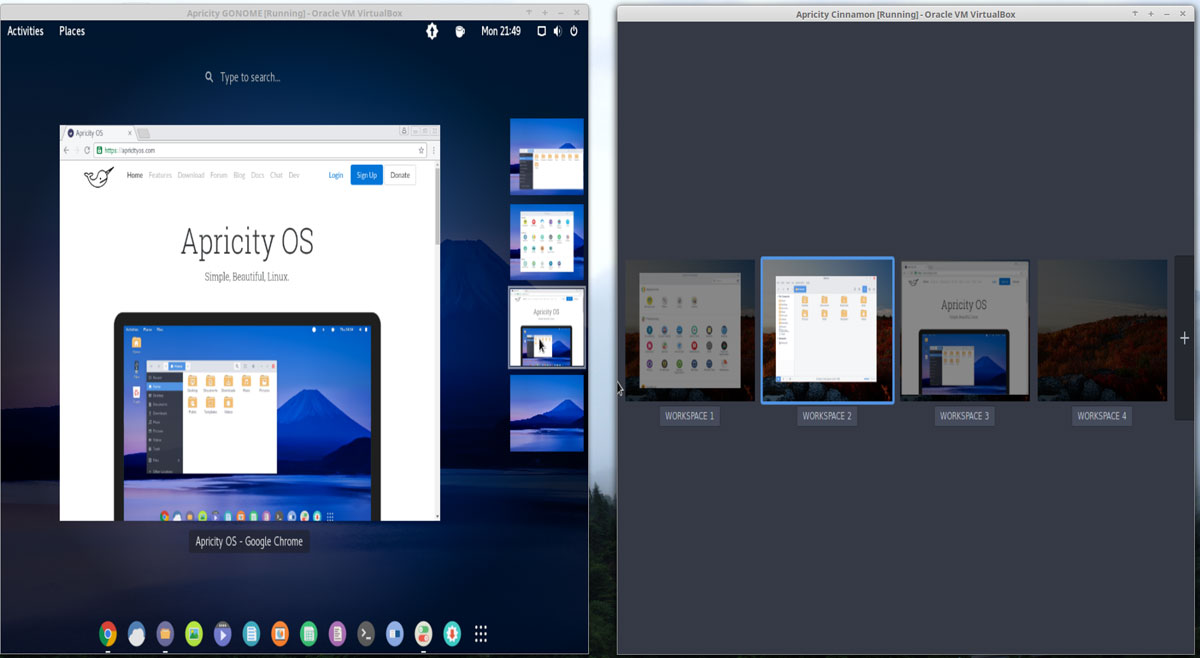Image resolution: width=1200 pixels, height=658 pixels.
Task: Click the blue Sign Up button
Action: click(x=366, y=175)
